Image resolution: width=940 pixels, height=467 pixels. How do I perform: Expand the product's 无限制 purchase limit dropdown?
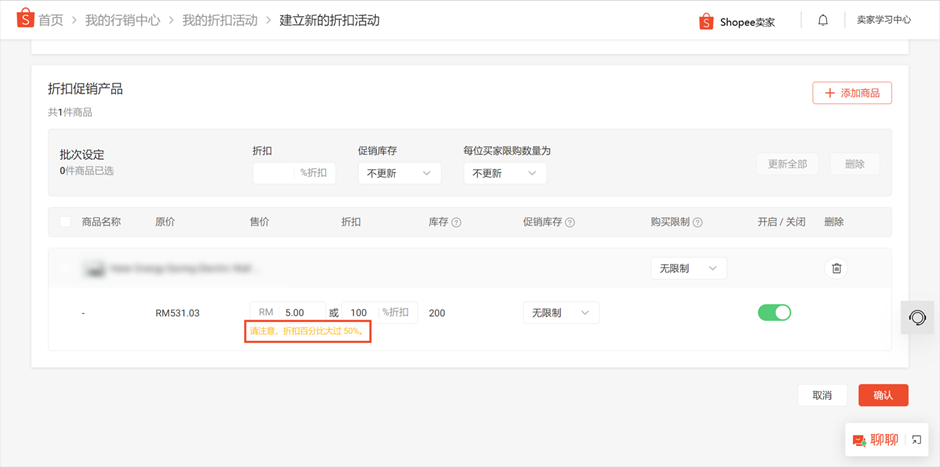point(688,268)
